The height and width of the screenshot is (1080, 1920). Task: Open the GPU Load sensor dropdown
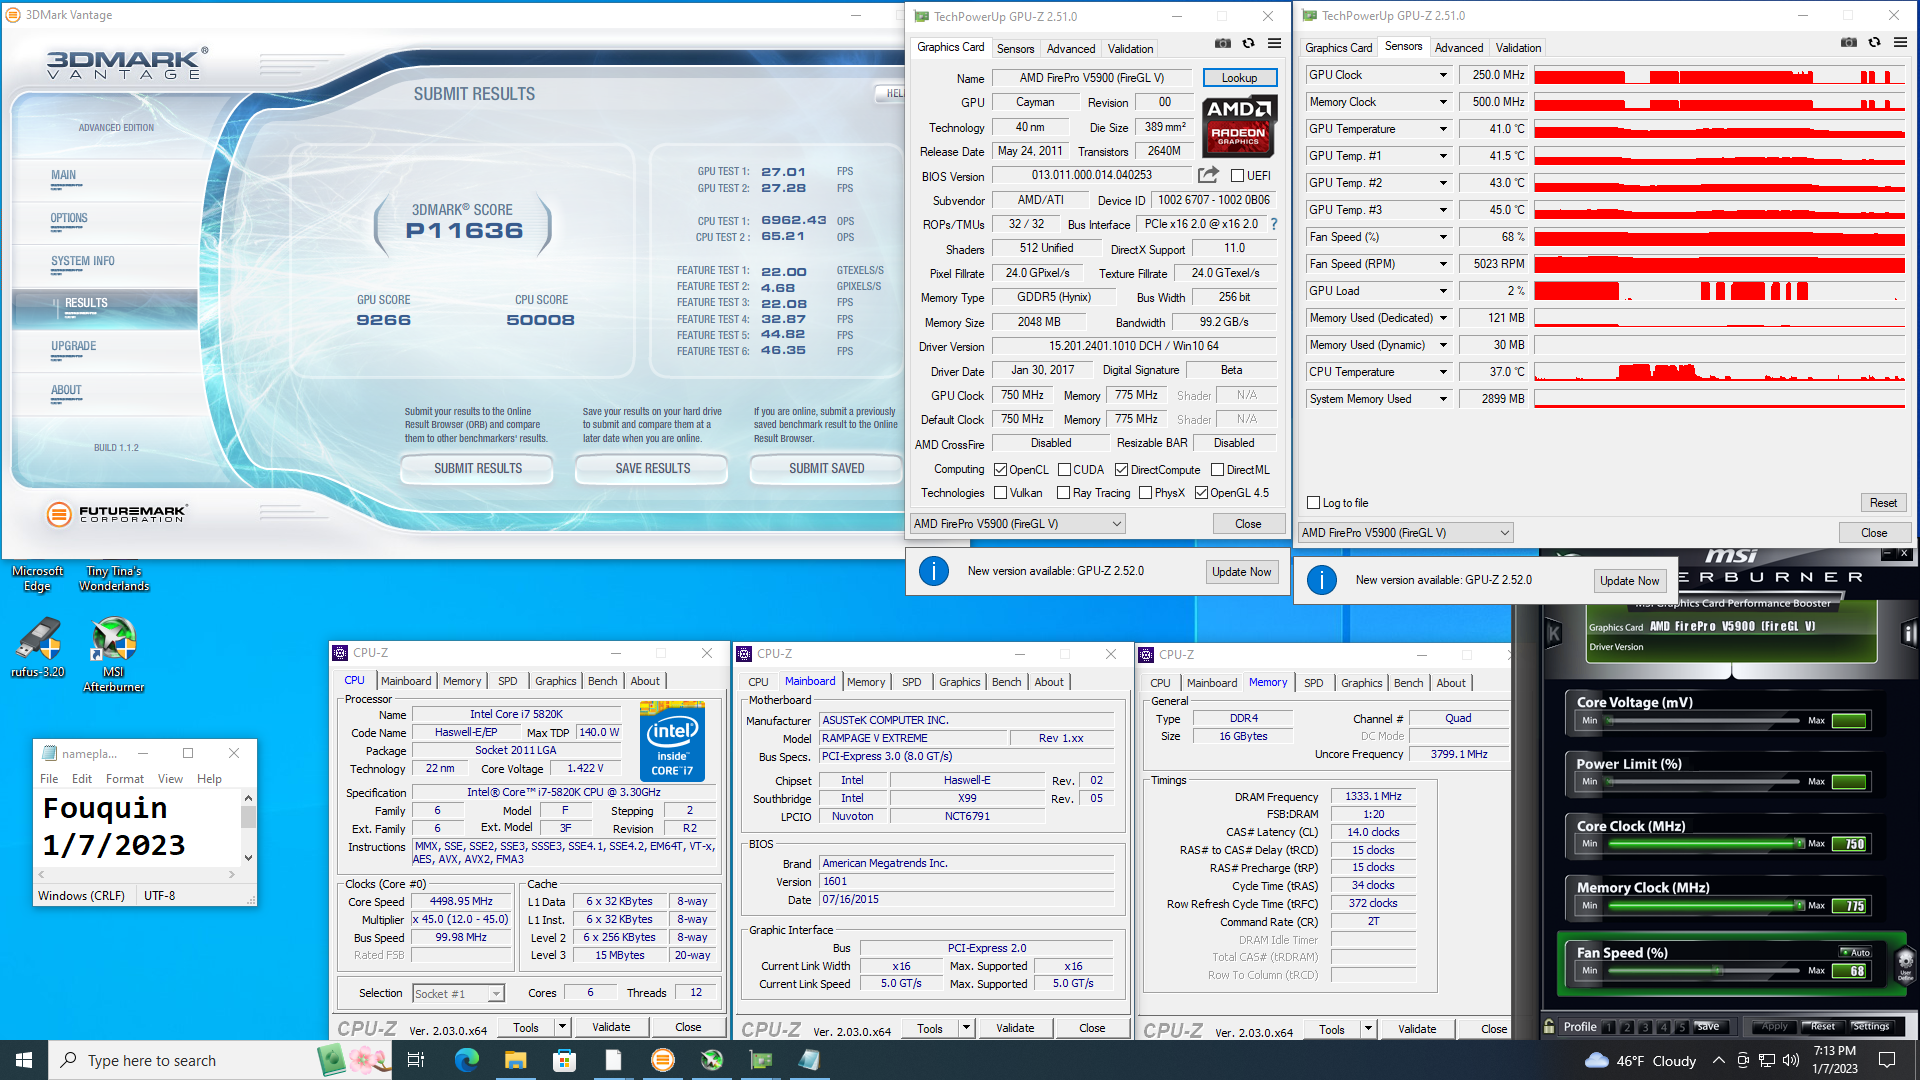[1443, 291]
